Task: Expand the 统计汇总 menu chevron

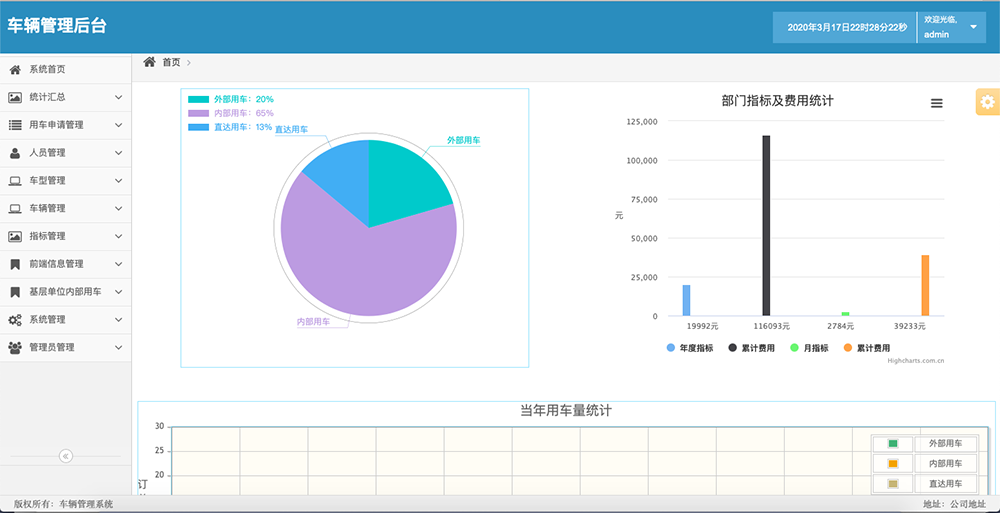Action: pyautogui.click(x=119, y=97)
